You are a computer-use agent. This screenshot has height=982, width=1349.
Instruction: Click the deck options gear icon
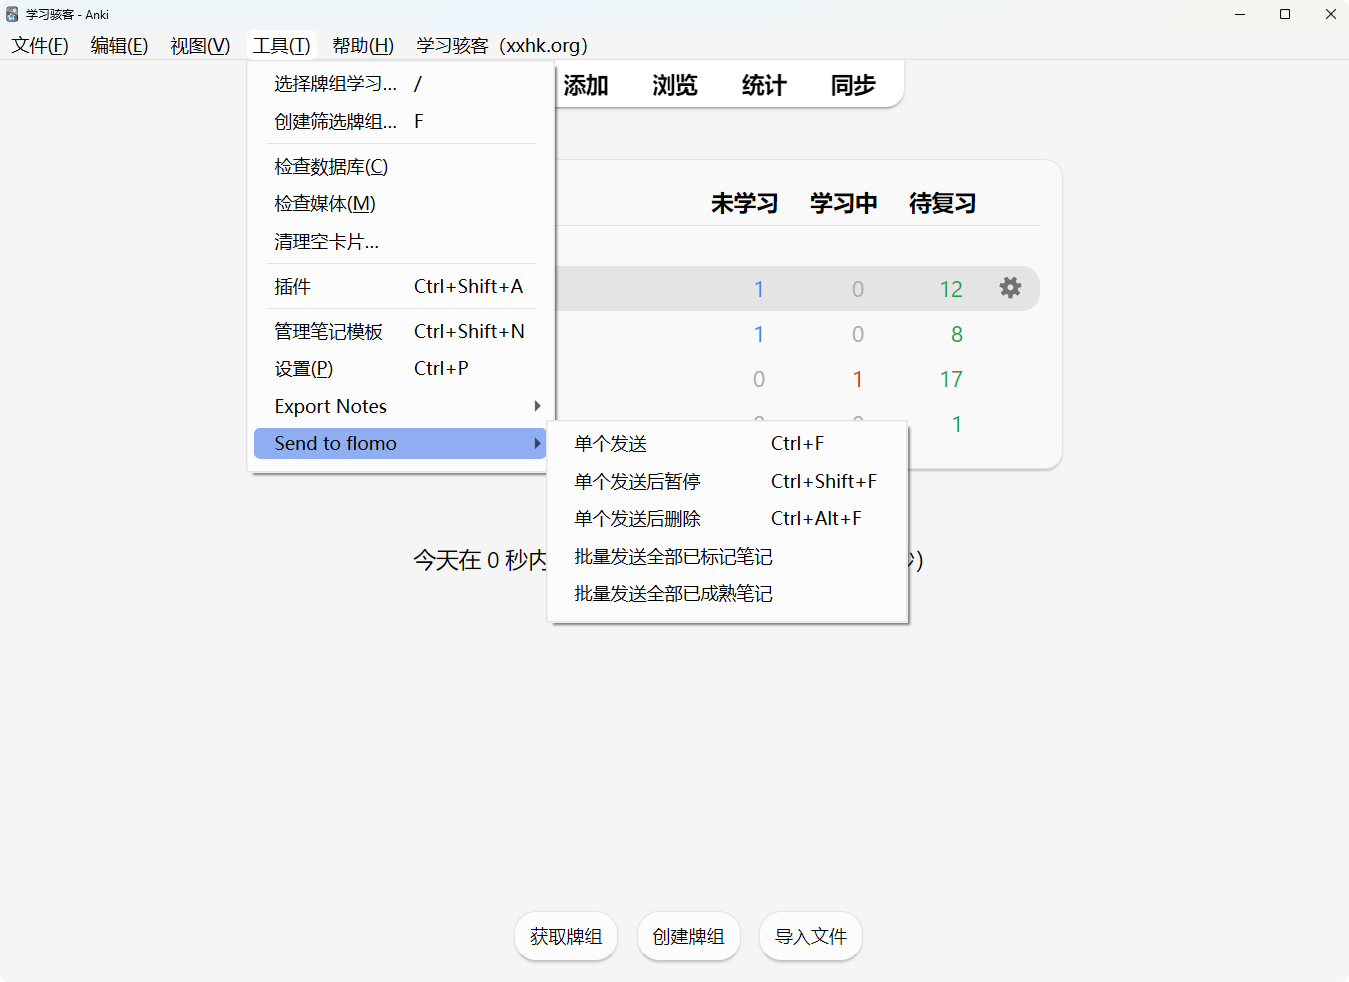1010,288
